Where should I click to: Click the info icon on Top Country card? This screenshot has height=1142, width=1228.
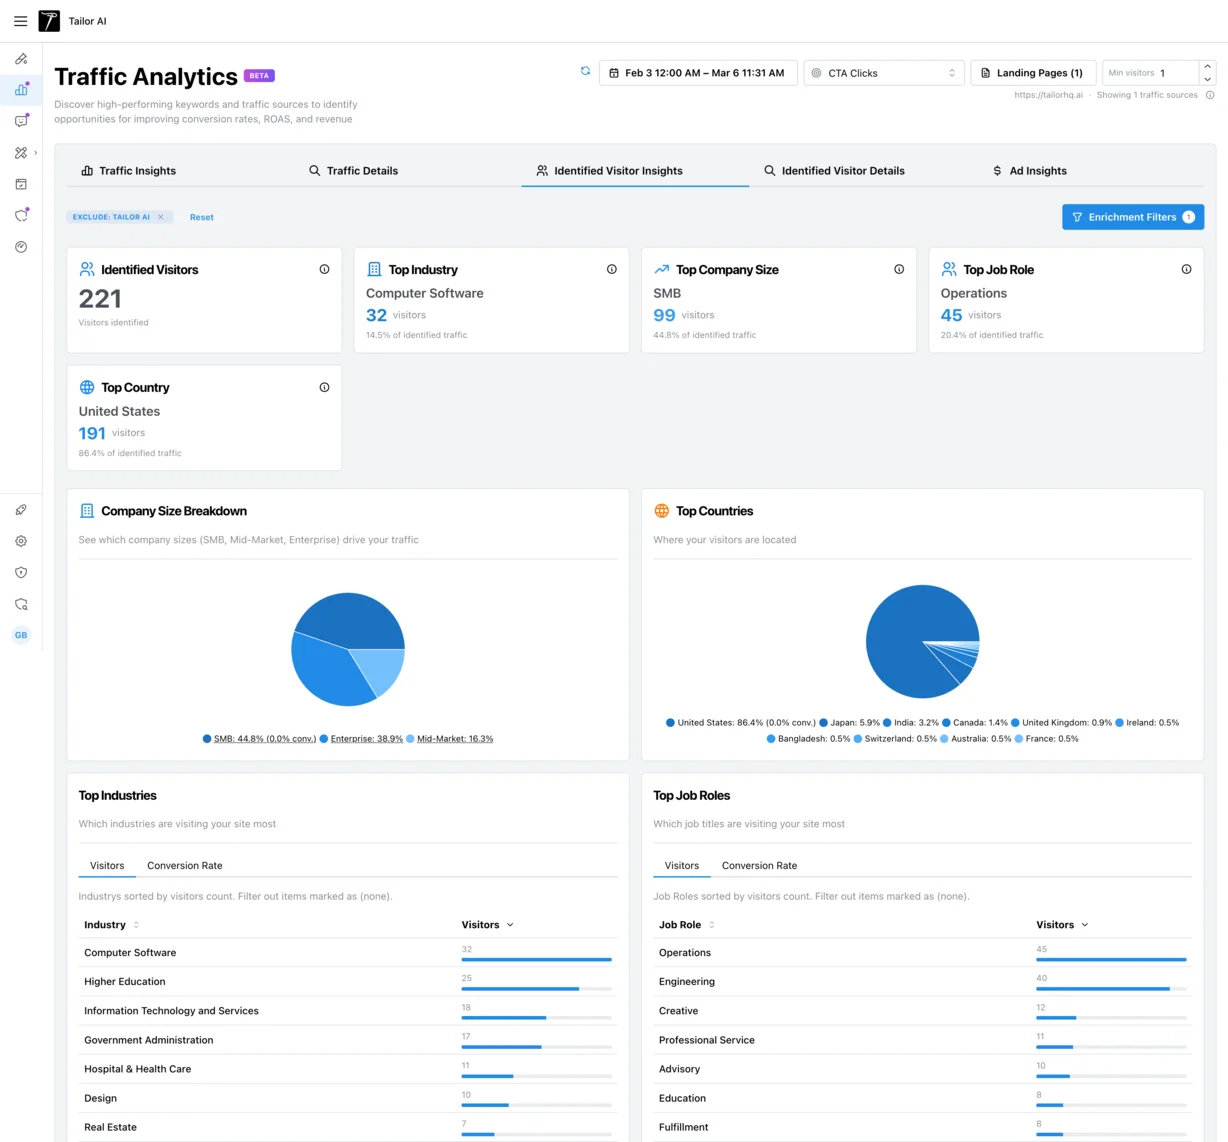tap(324, 387)
